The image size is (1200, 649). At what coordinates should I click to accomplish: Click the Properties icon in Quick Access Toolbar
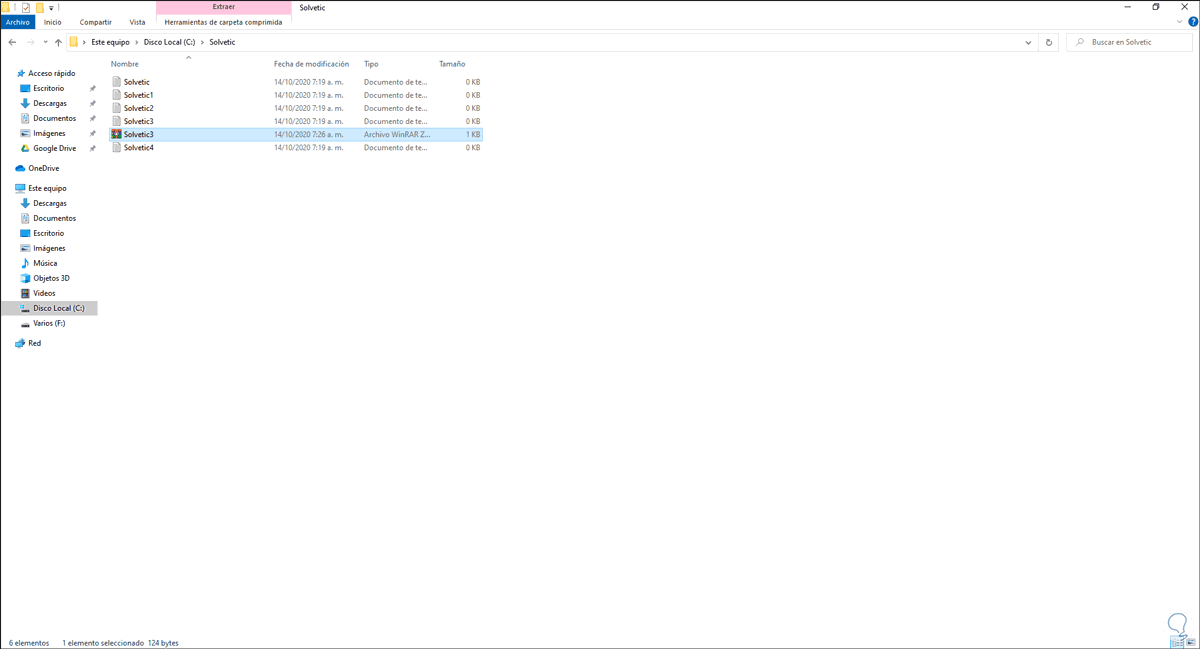point(25,7)
